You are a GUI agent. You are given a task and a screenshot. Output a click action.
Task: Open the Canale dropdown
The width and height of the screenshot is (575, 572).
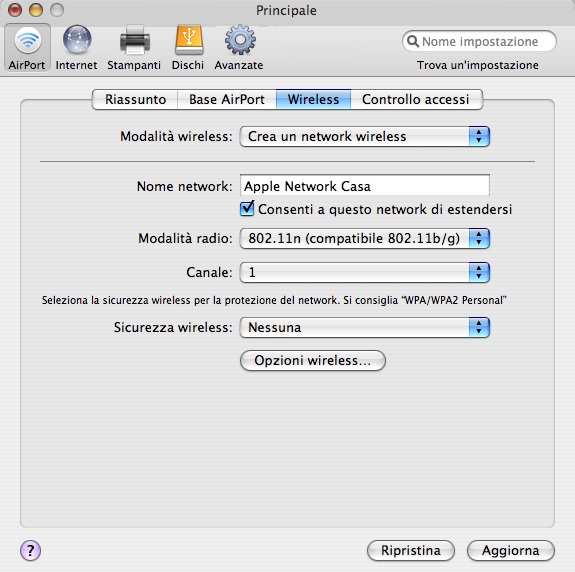pos(365,272)
